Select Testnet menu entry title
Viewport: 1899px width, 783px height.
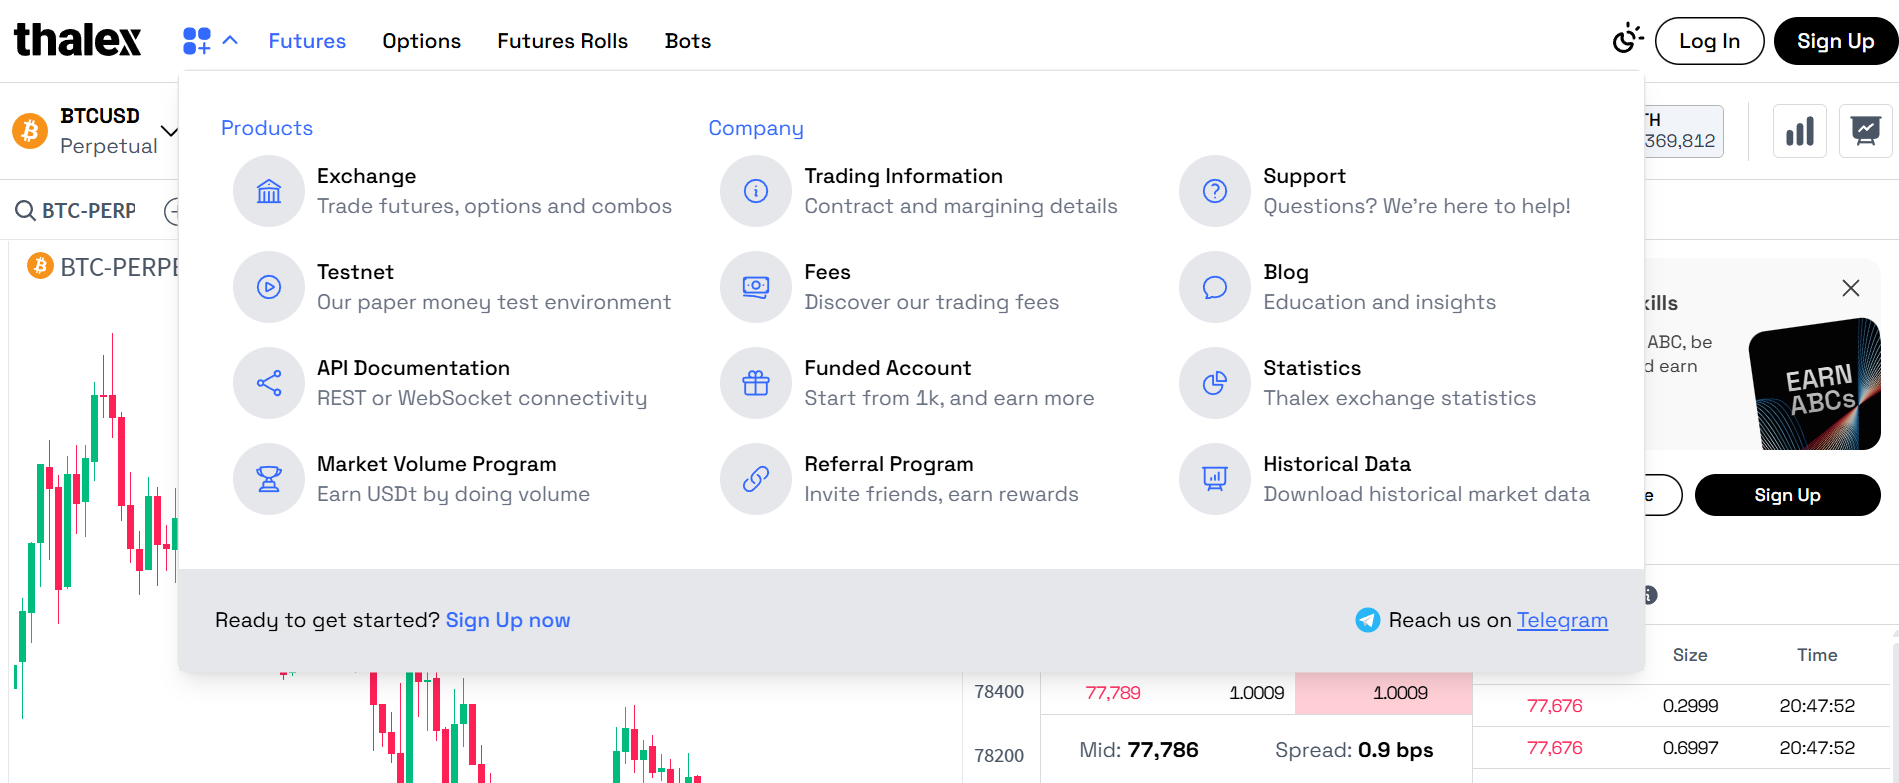pos(355,272)
